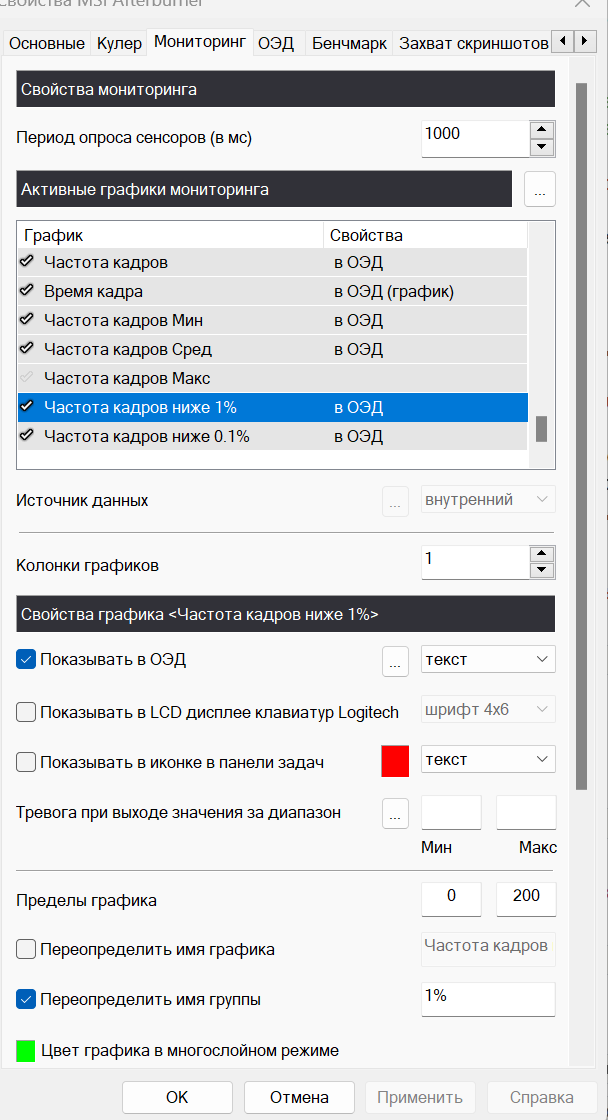608x1120 pixels.
Task: Click checkmark icon beside Частота кадров
Action: 27,263
